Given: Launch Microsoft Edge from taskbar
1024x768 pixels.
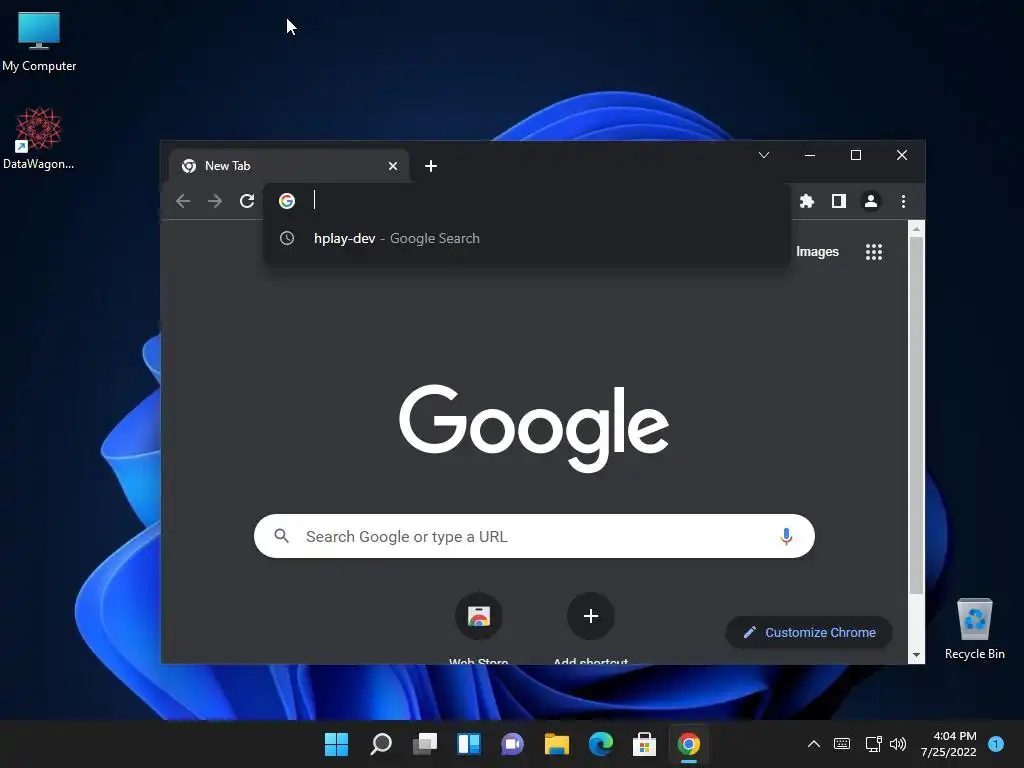Looking at the screenshot, I should pos(601,744).
